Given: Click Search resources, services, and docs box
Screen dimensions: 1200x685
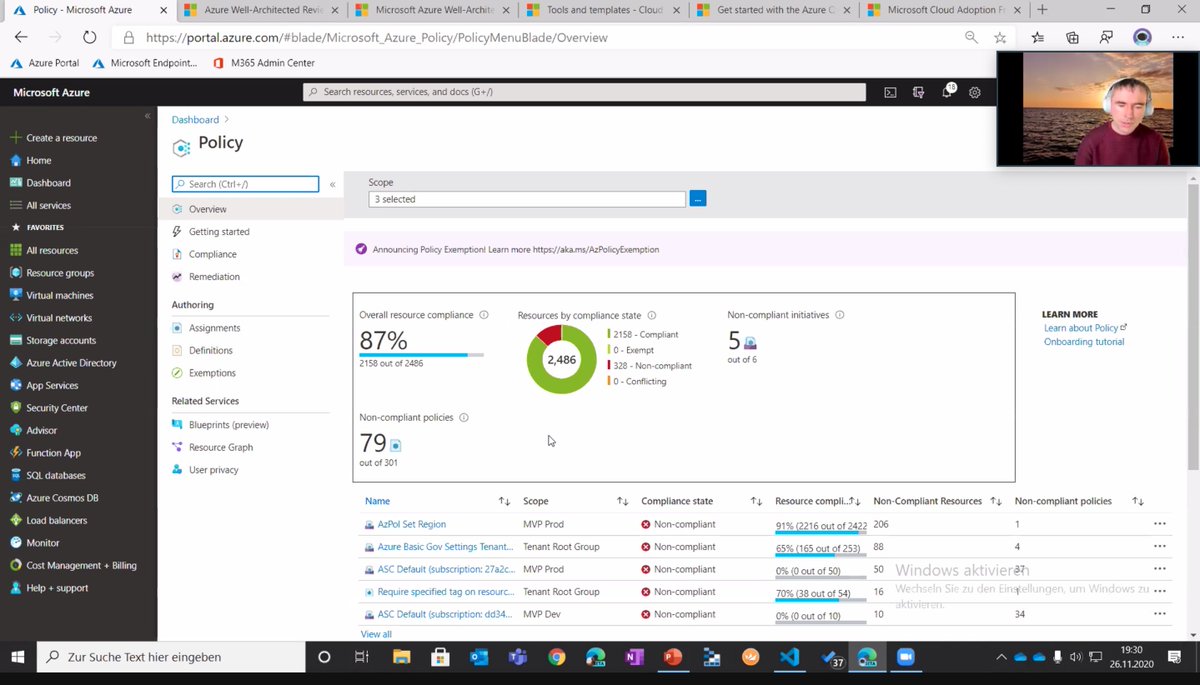Looking at the screenshot, I should point(585,92).
